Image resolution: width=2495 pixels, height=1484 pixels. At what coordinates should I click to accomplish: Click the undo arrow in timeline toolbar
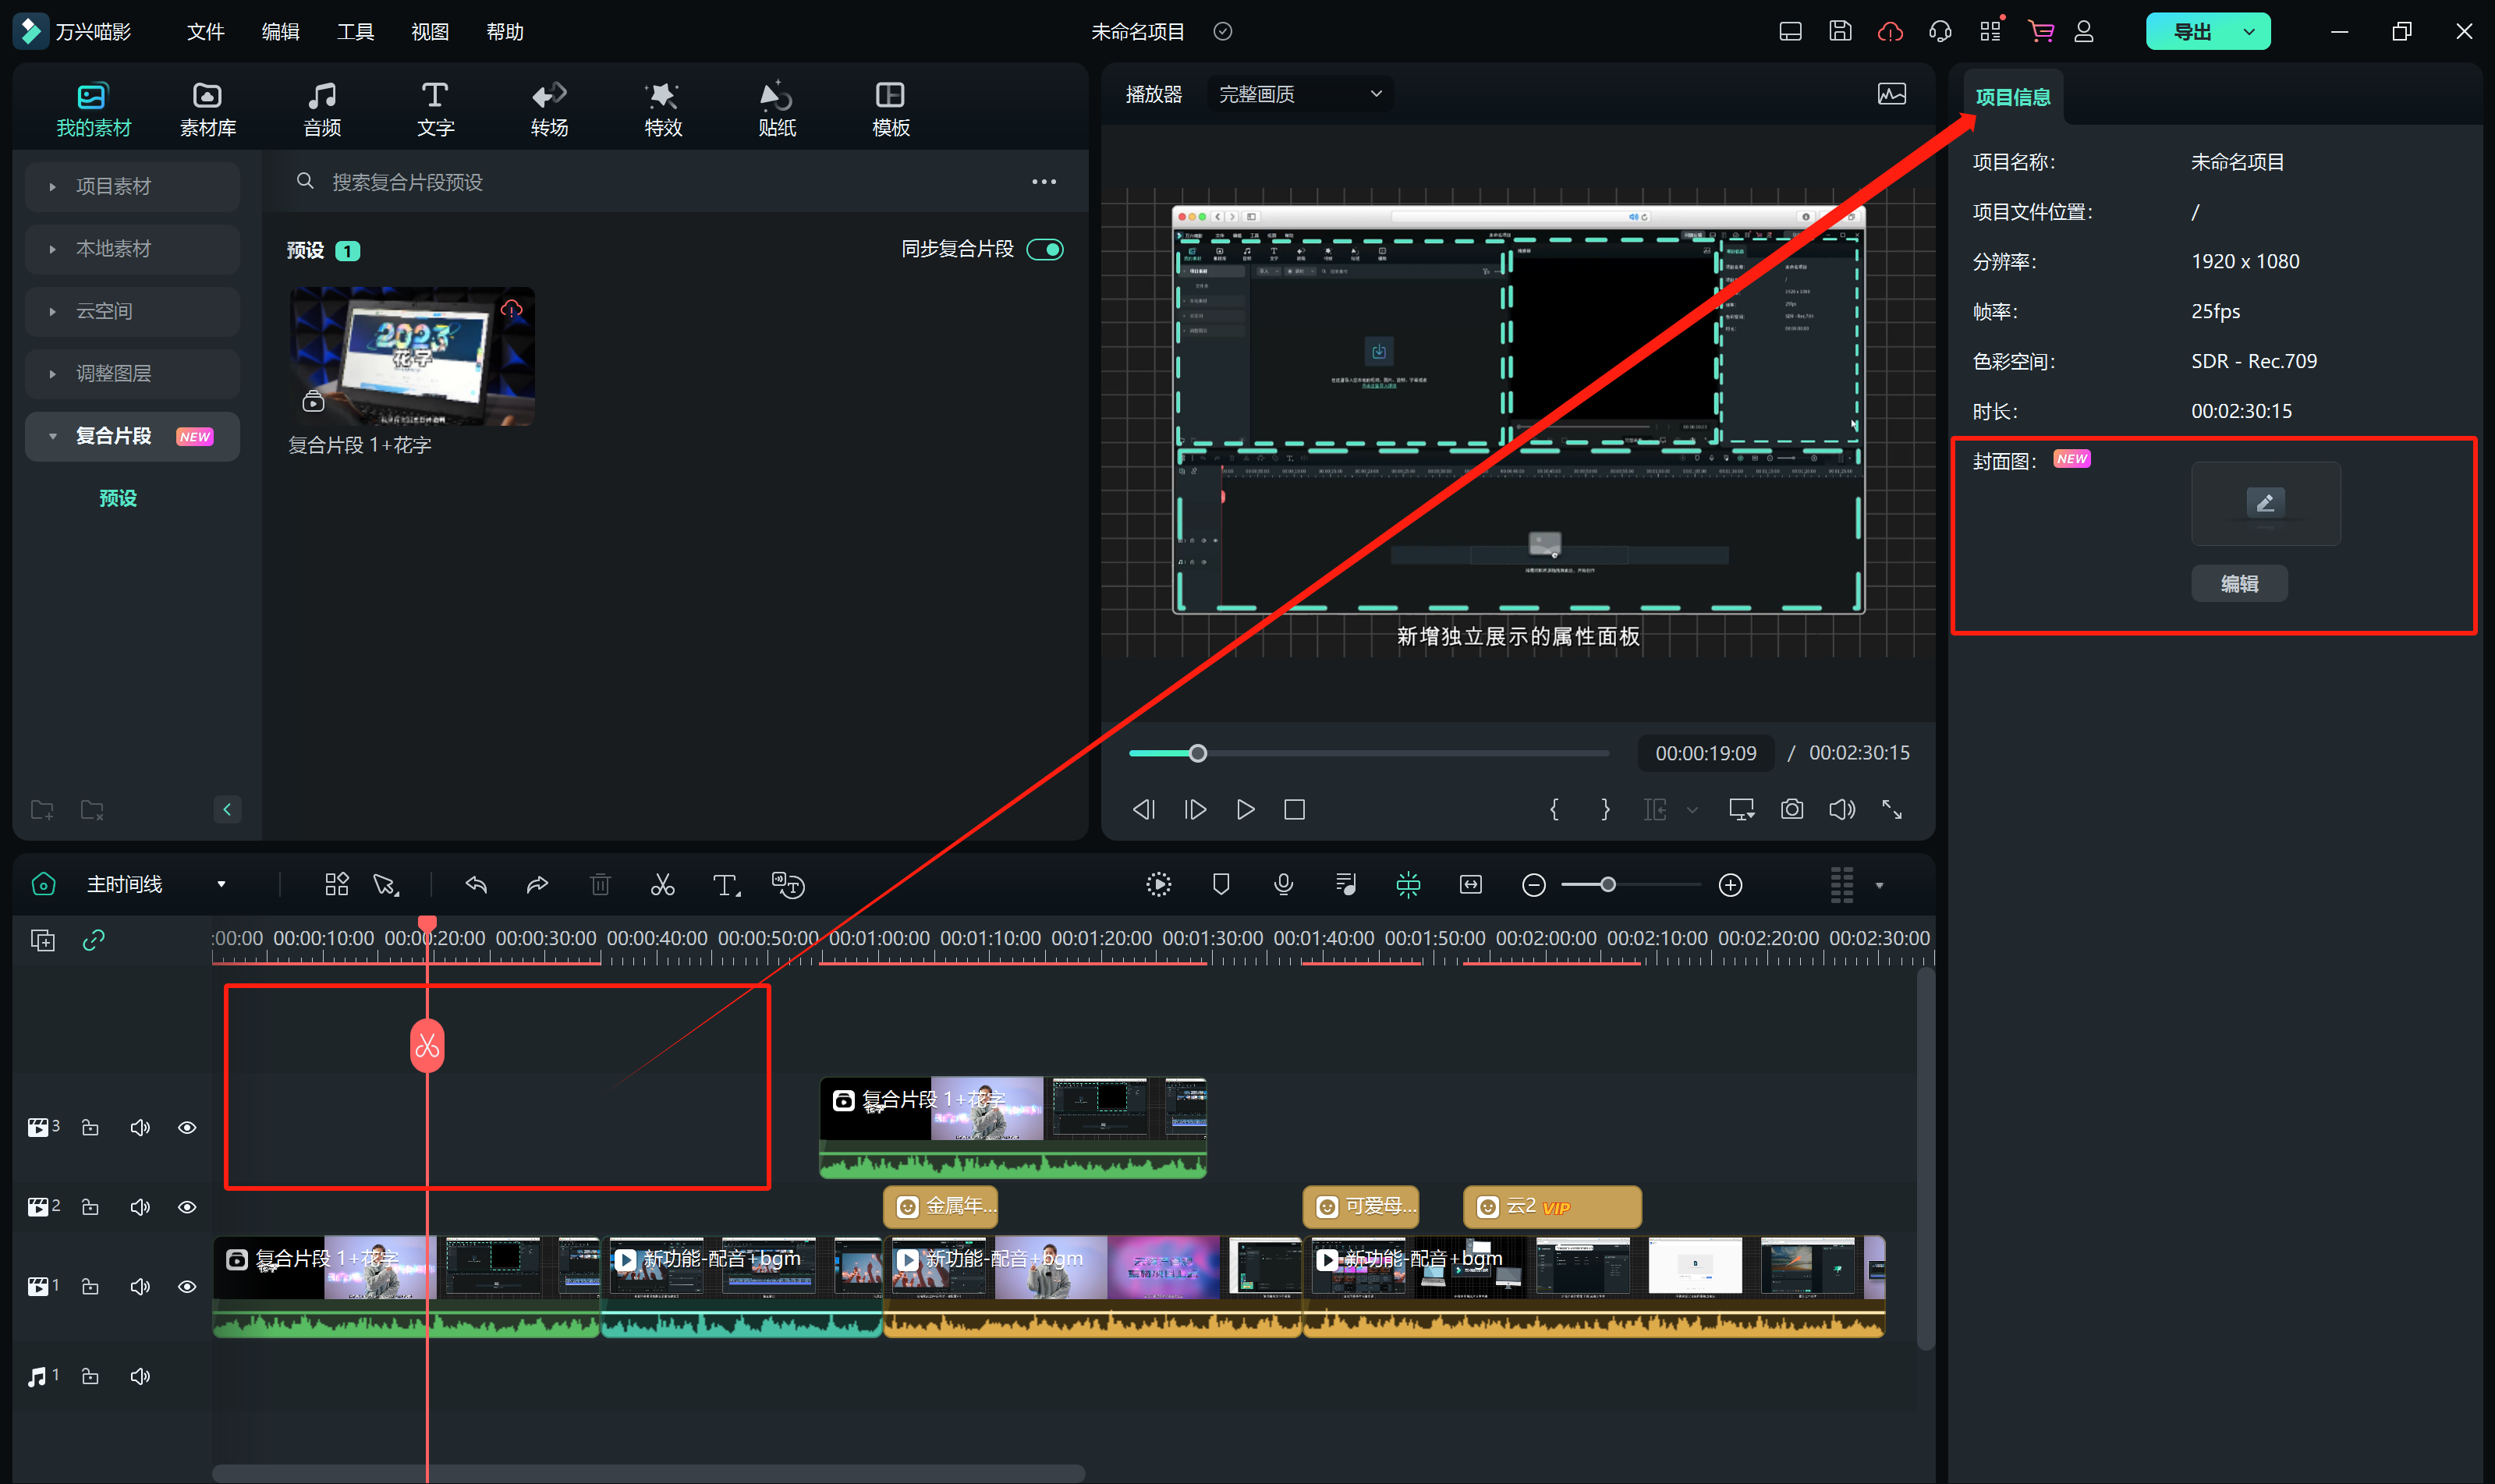[476, 885]
